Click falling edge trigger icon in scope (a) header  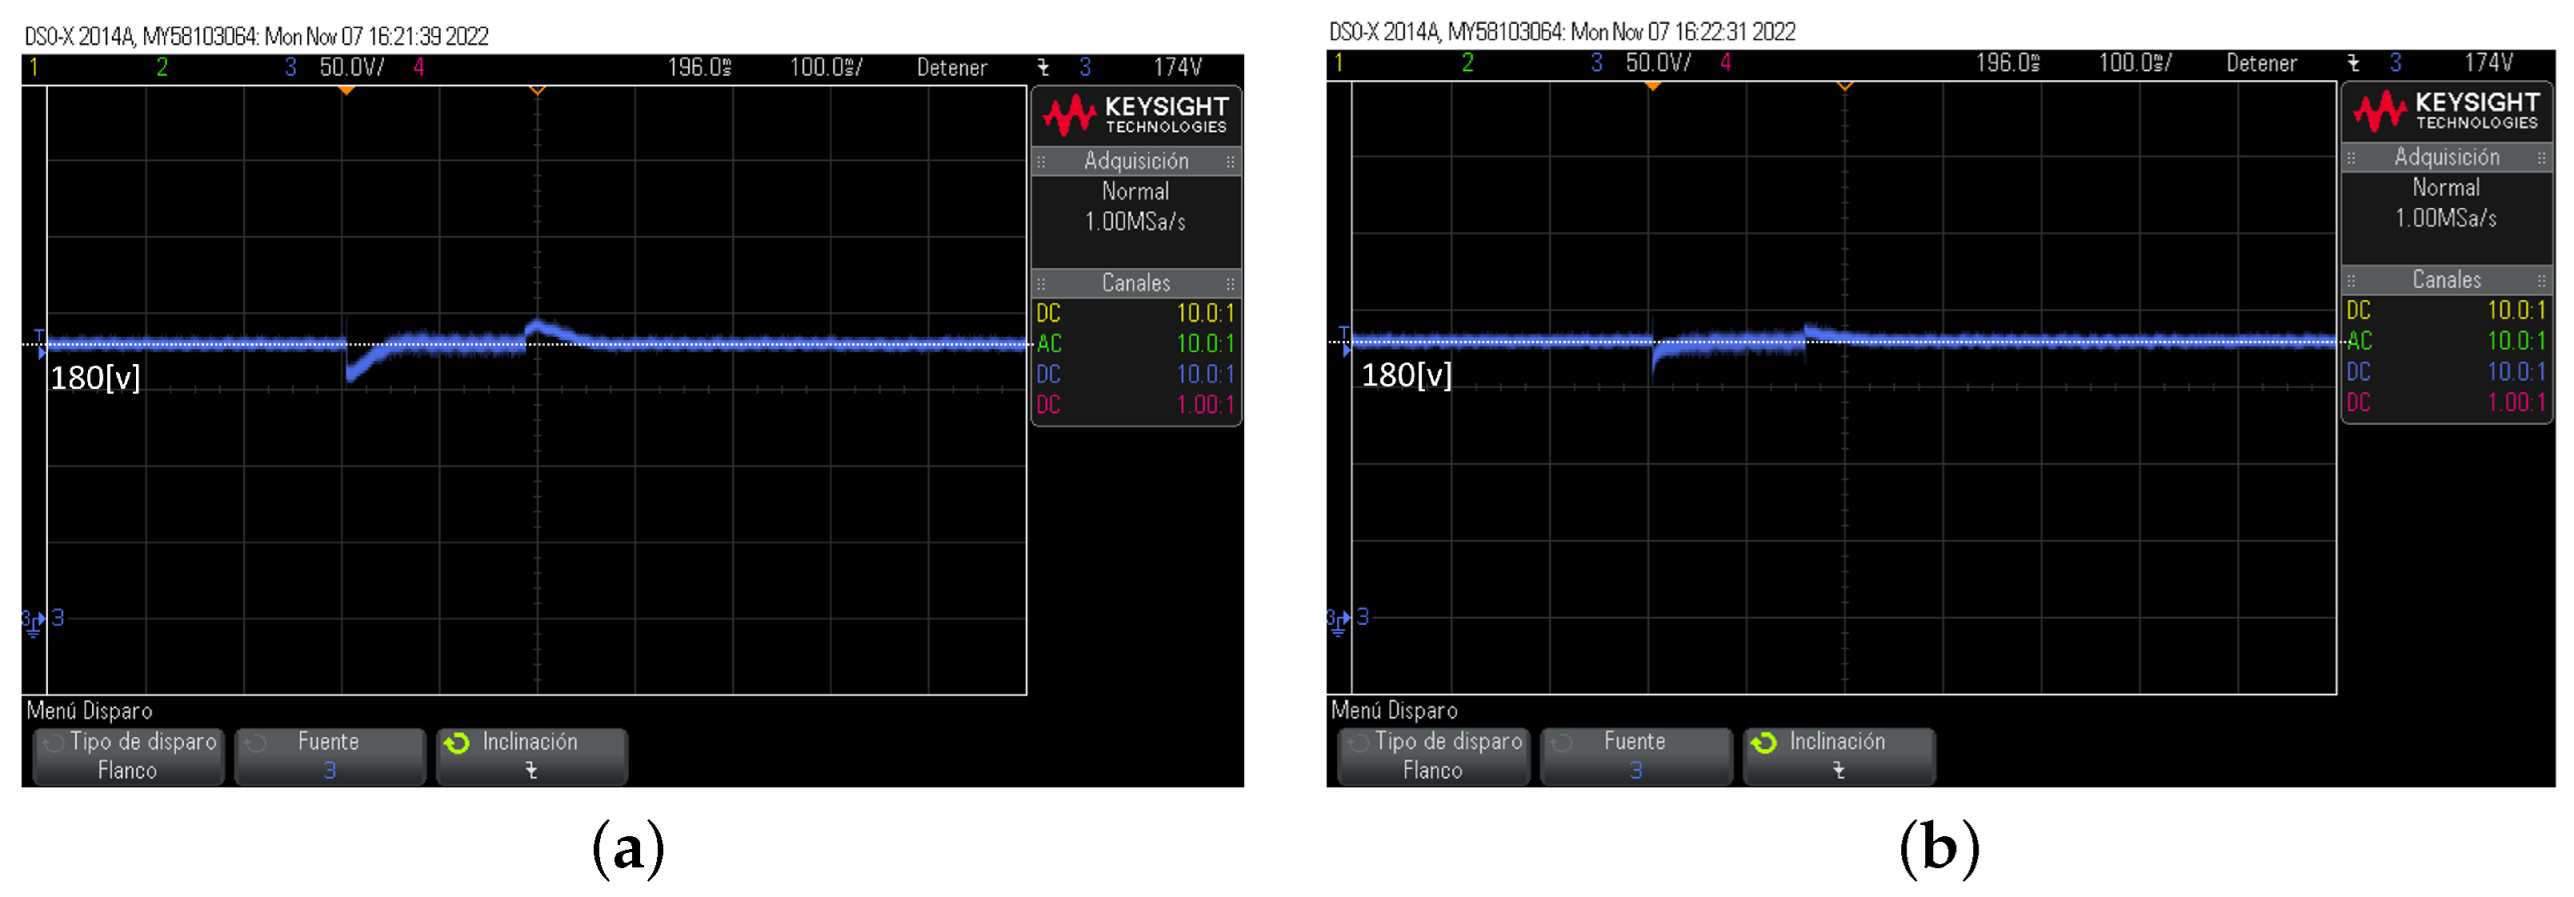[1044, 68]
